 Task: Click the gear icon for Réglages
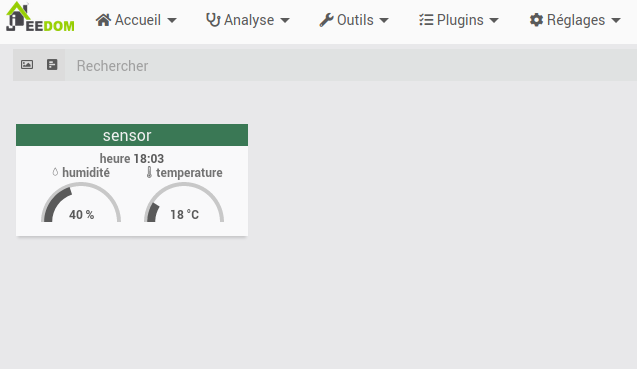536,20
